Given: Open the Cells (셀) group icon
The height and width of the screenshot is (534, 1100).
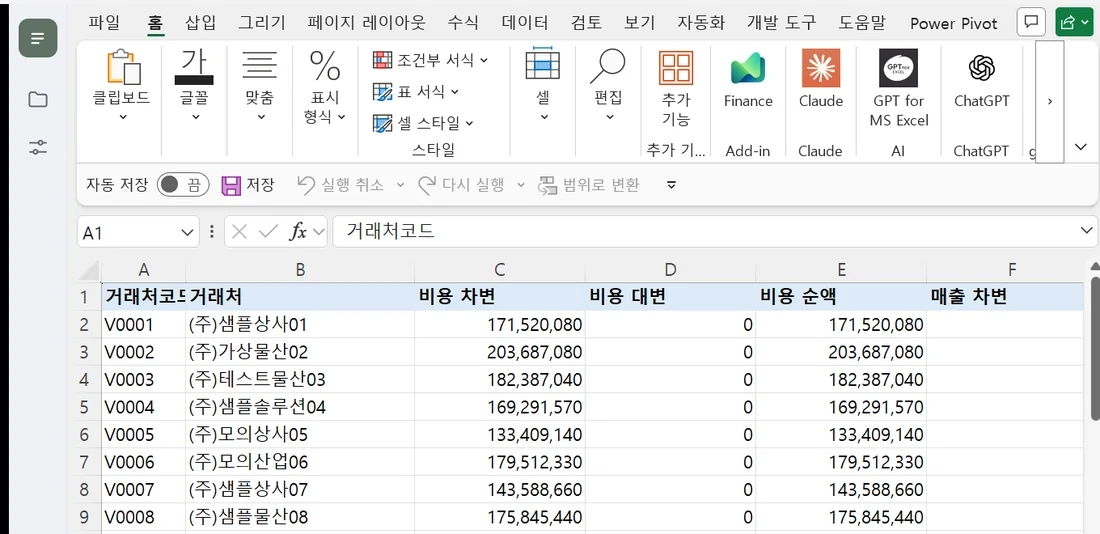Looking at the screenshot, I should point(543,65).
